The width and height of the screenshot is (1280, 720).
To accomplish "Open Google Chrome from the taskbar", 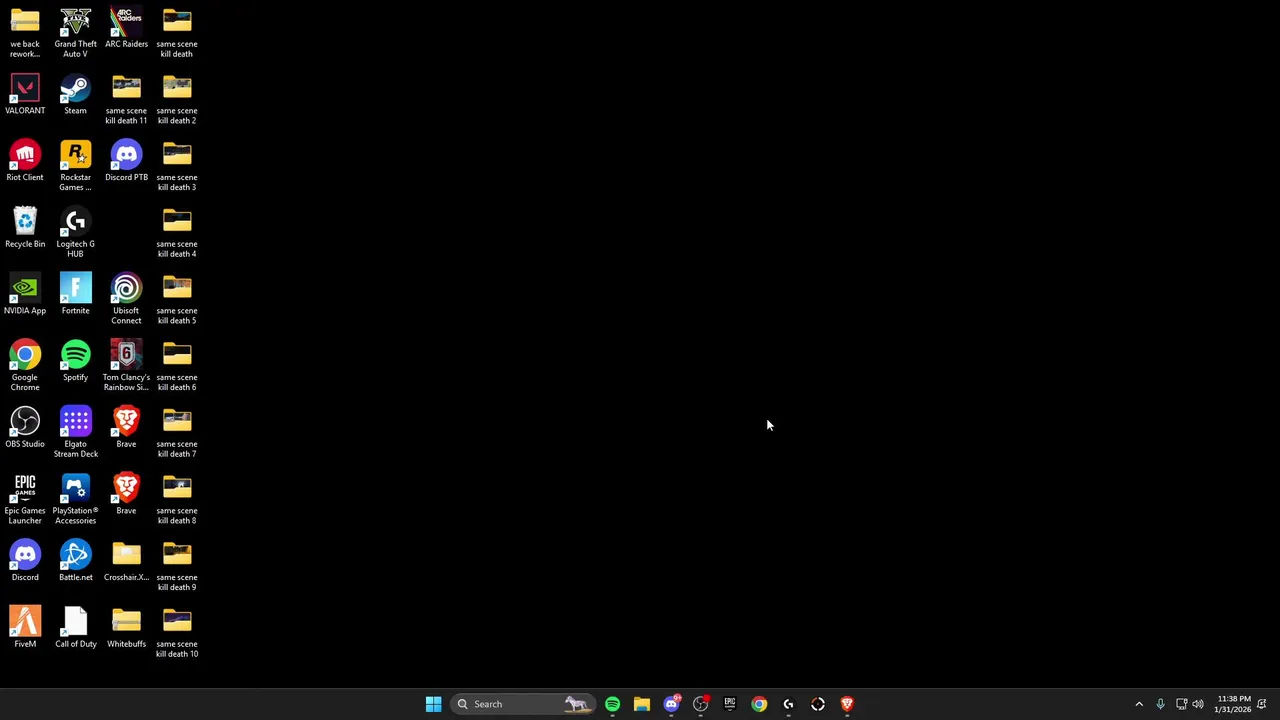I will 759,704.
